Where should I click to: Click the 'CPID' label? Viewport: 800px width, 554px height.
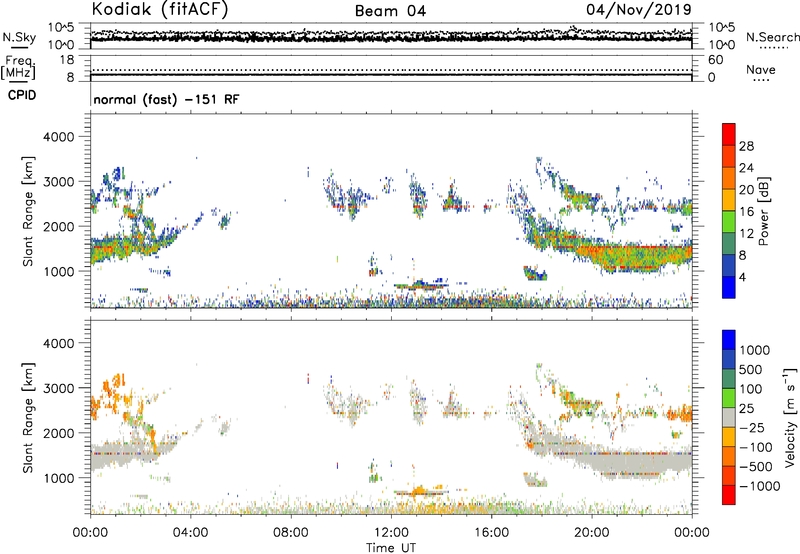(x=22, y=95)
